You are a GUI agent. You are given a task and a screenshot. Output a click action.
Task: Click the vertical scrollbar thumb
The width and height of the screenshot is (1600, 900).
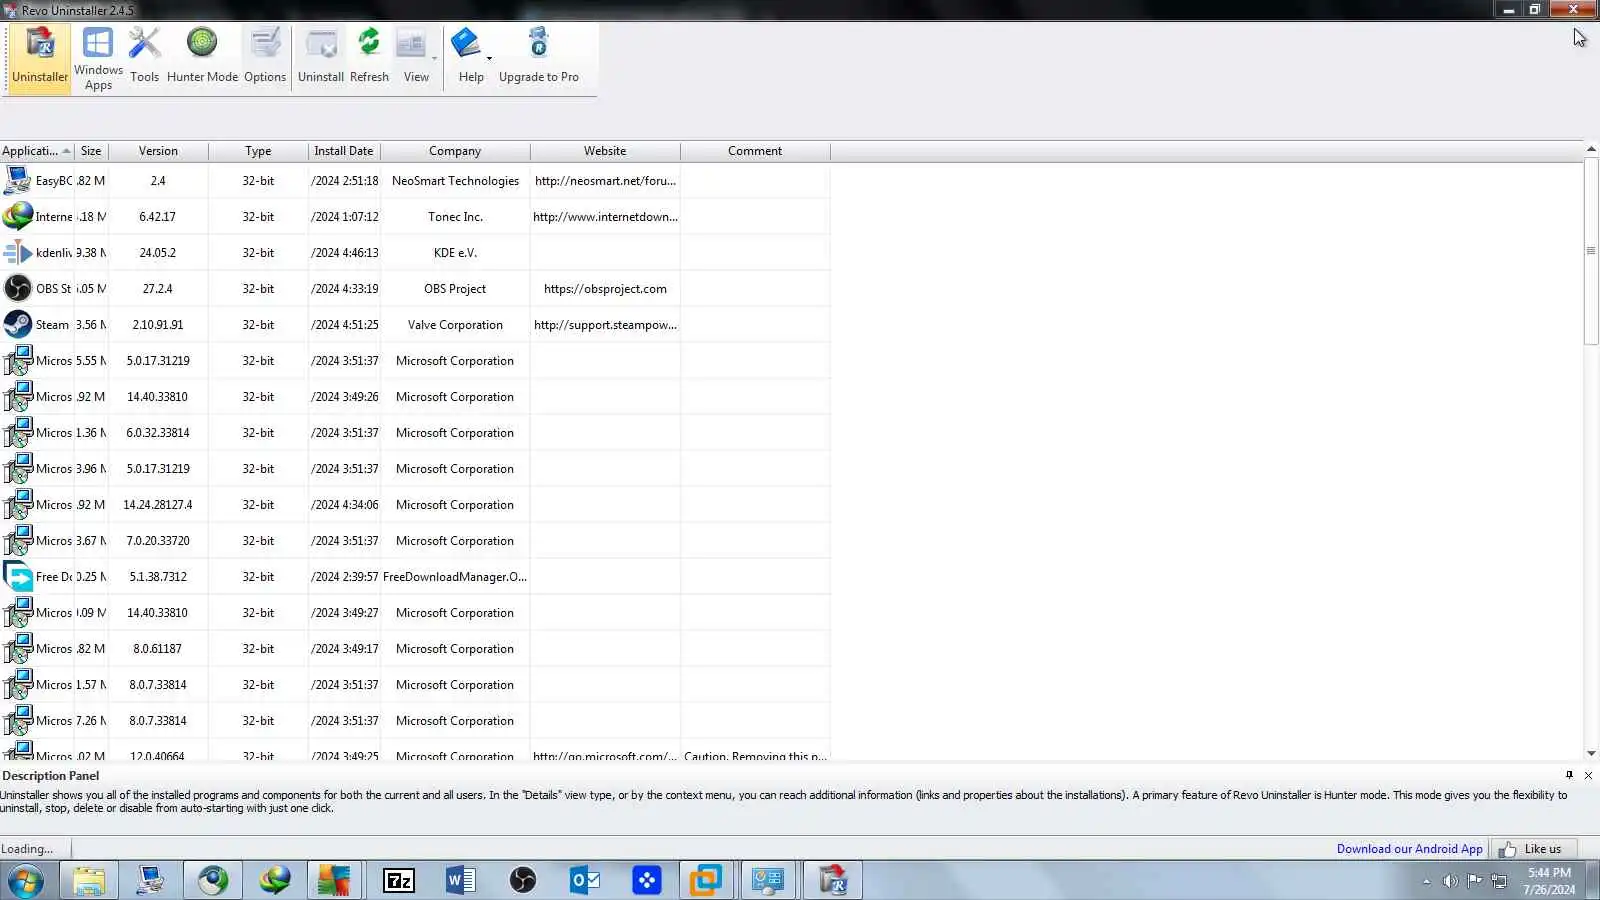[x=1591, y=251]
